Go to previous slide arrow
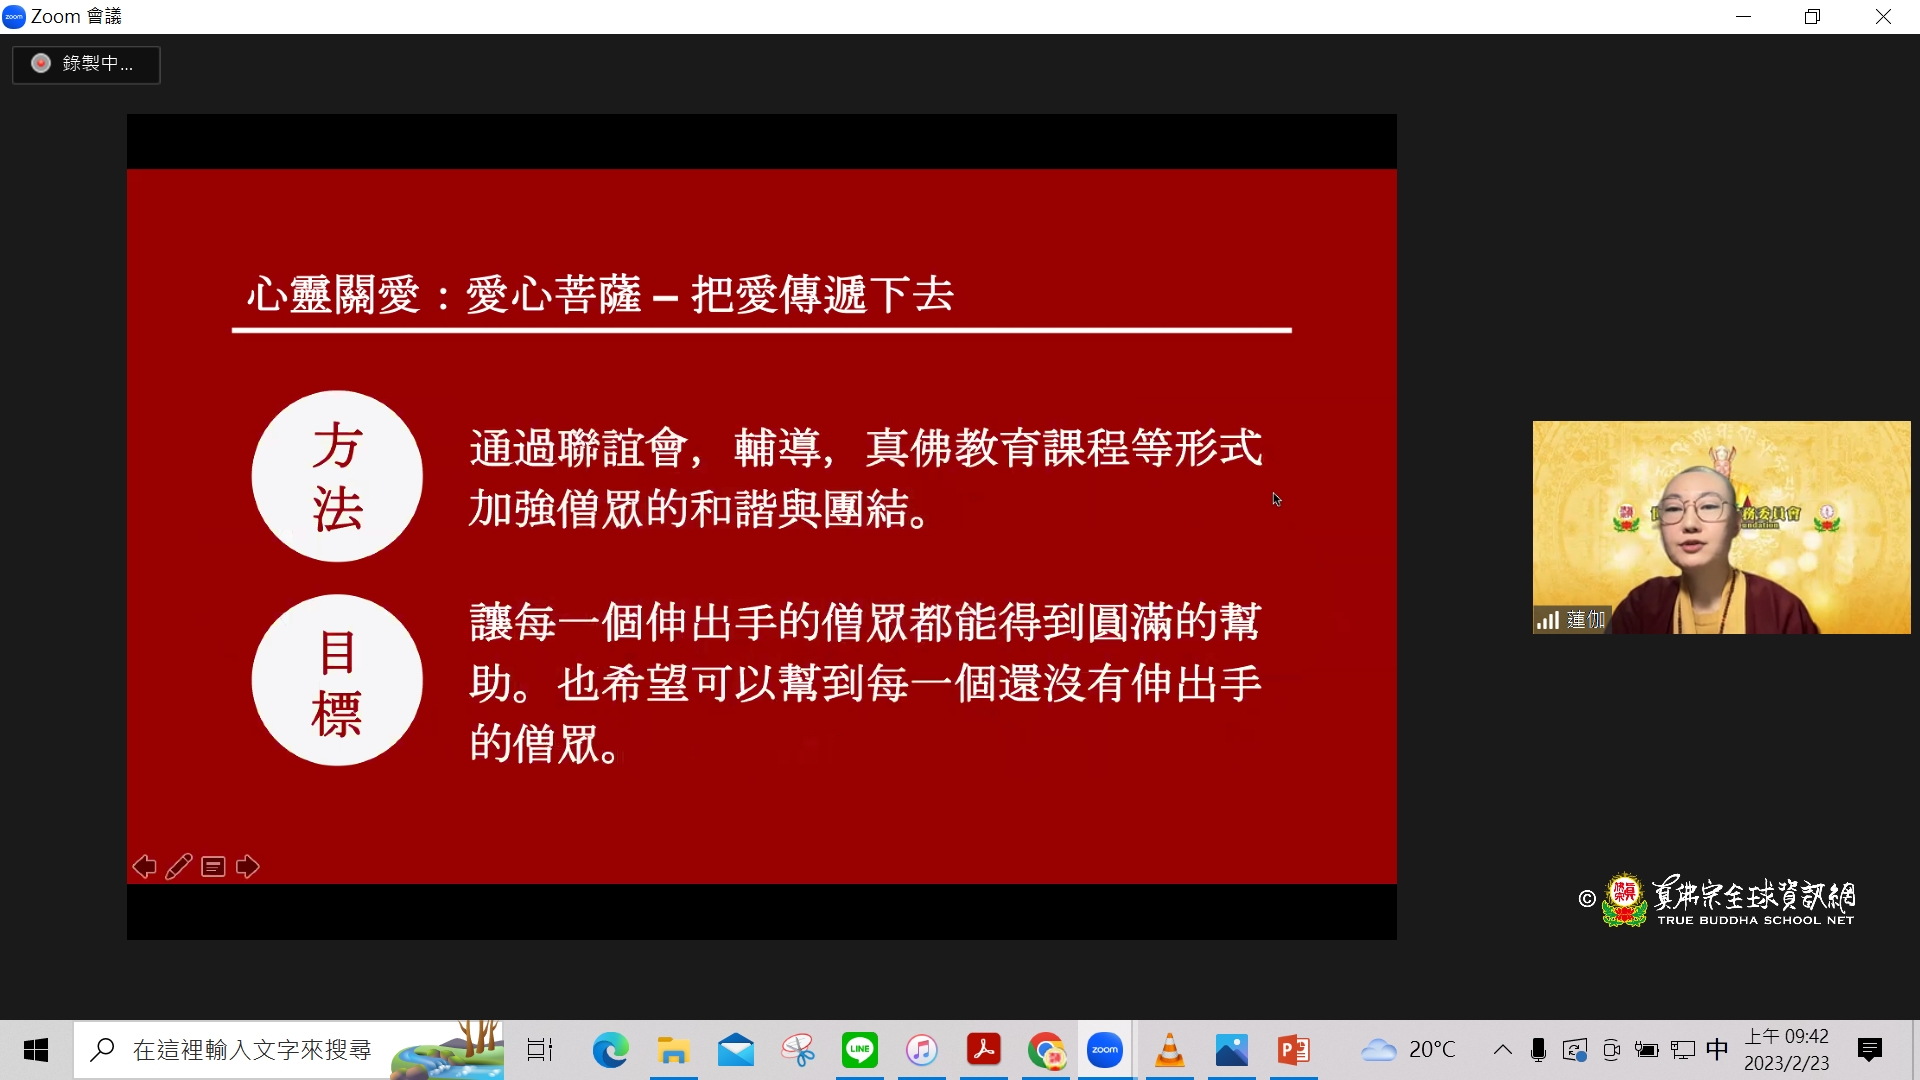 click(144, 867)
